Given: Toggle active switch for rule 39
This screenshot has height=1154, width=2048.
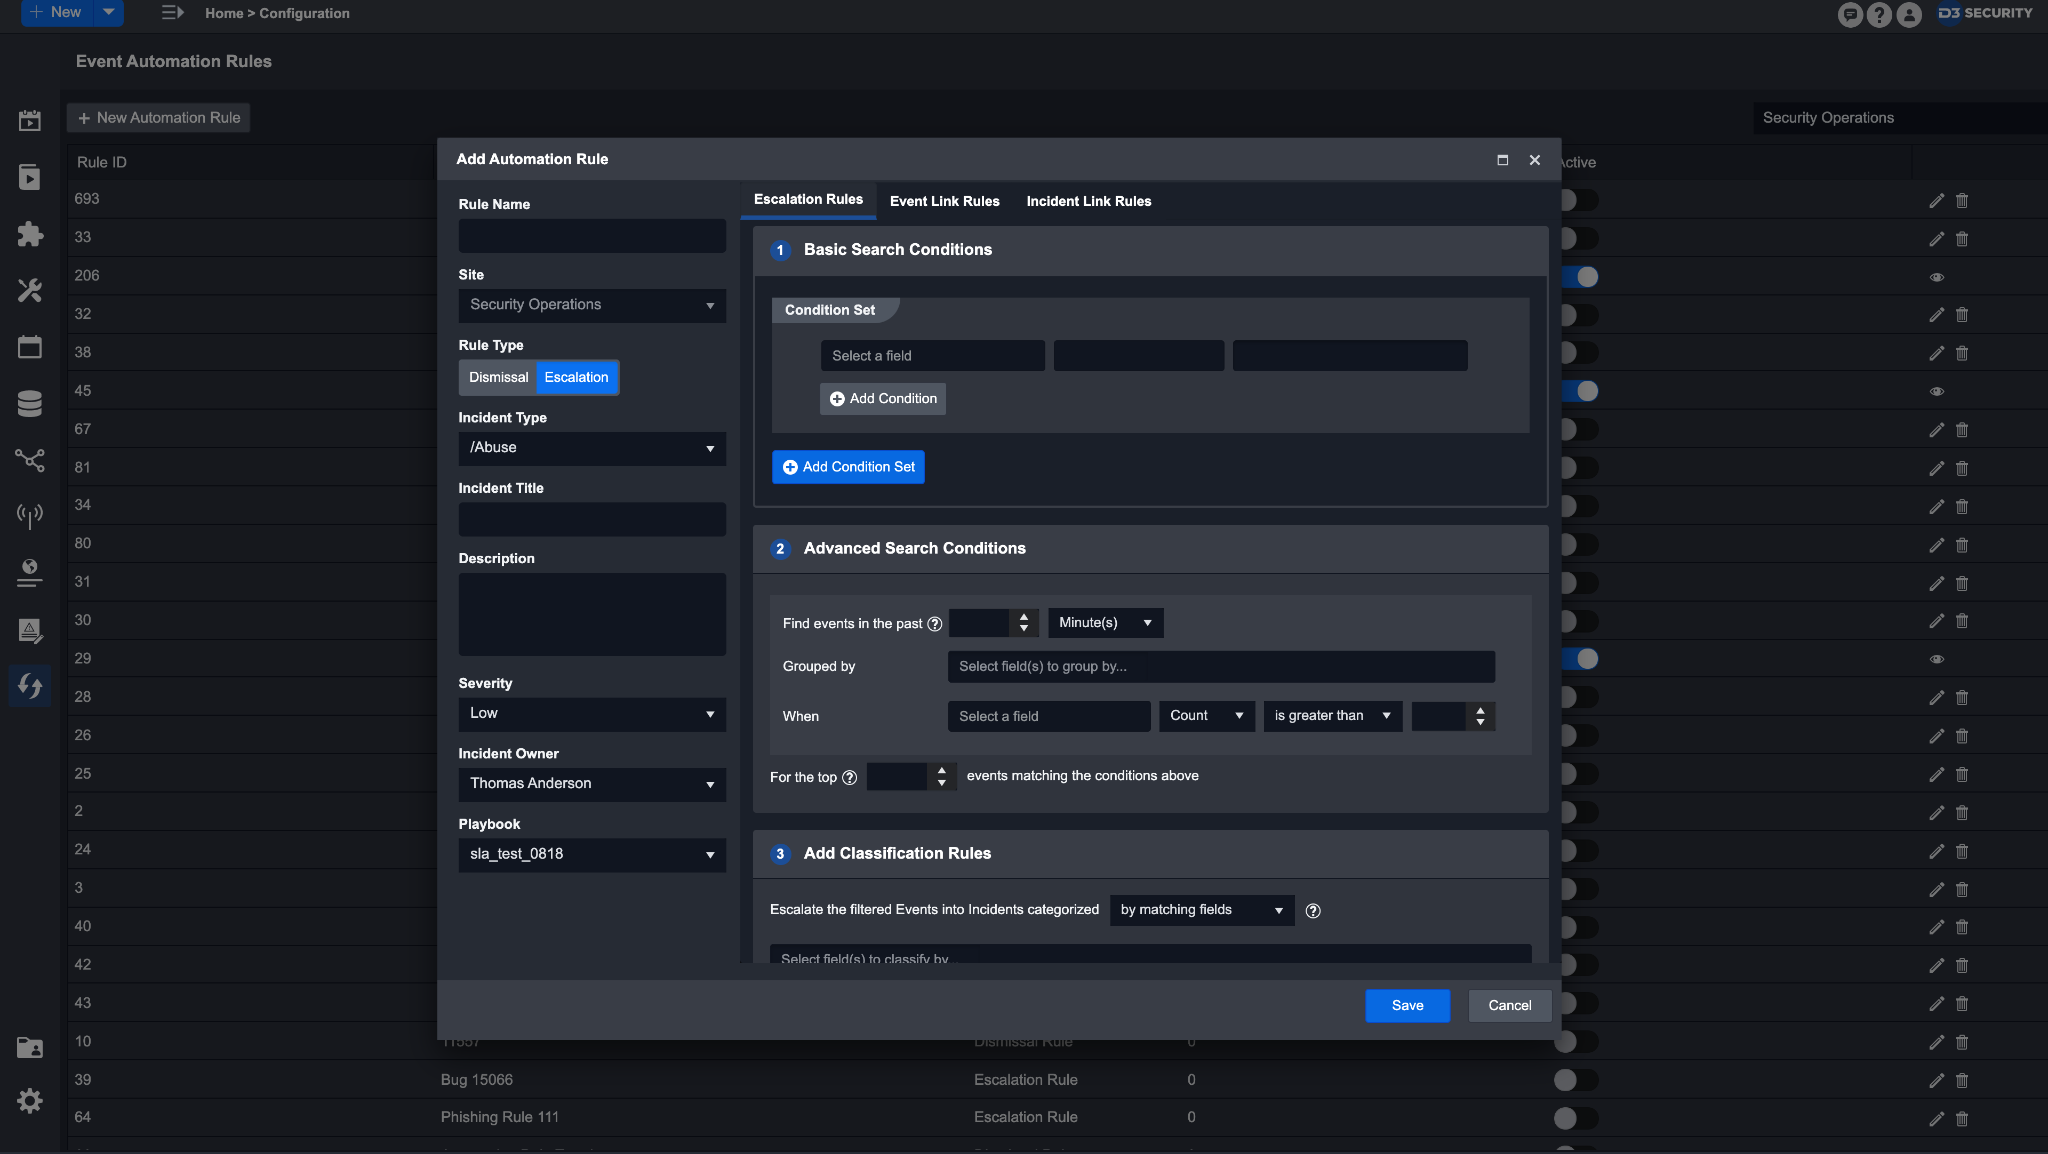Looking at the screenshot, I should [1574, 1080].
